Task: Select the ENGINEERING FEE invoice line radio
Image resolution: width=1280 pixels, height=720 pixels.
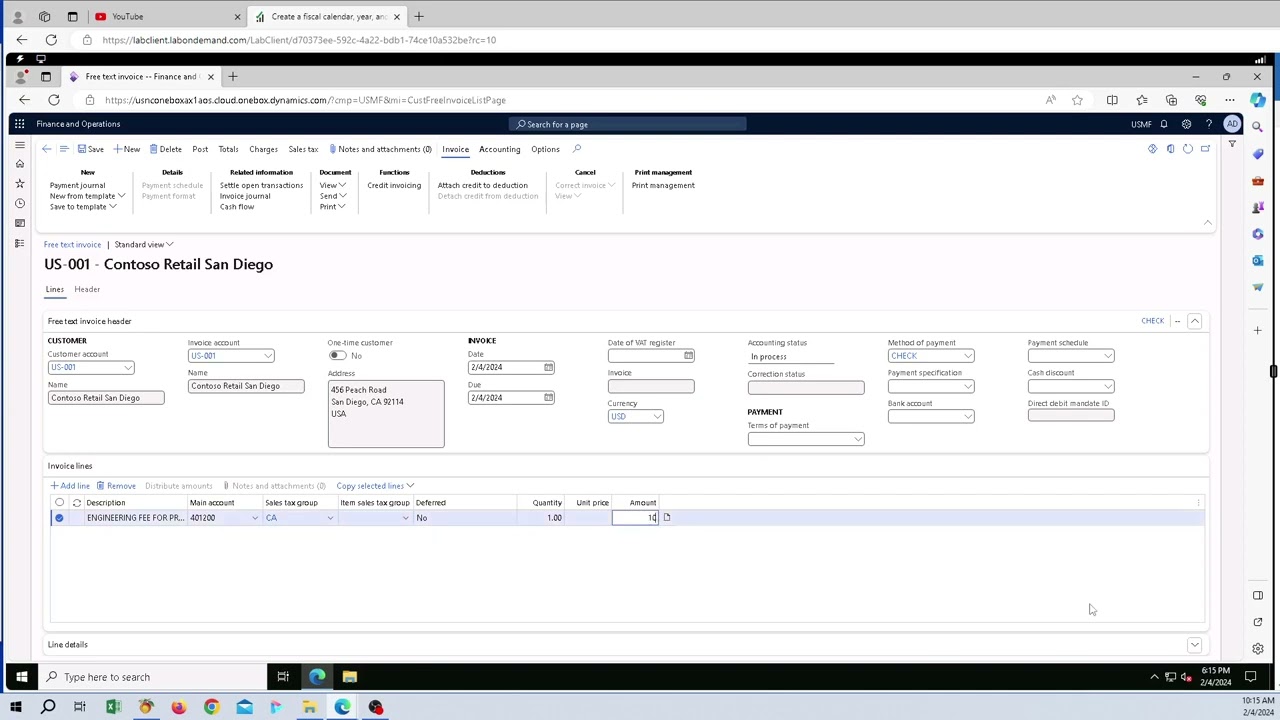Action: coord(59,518)
